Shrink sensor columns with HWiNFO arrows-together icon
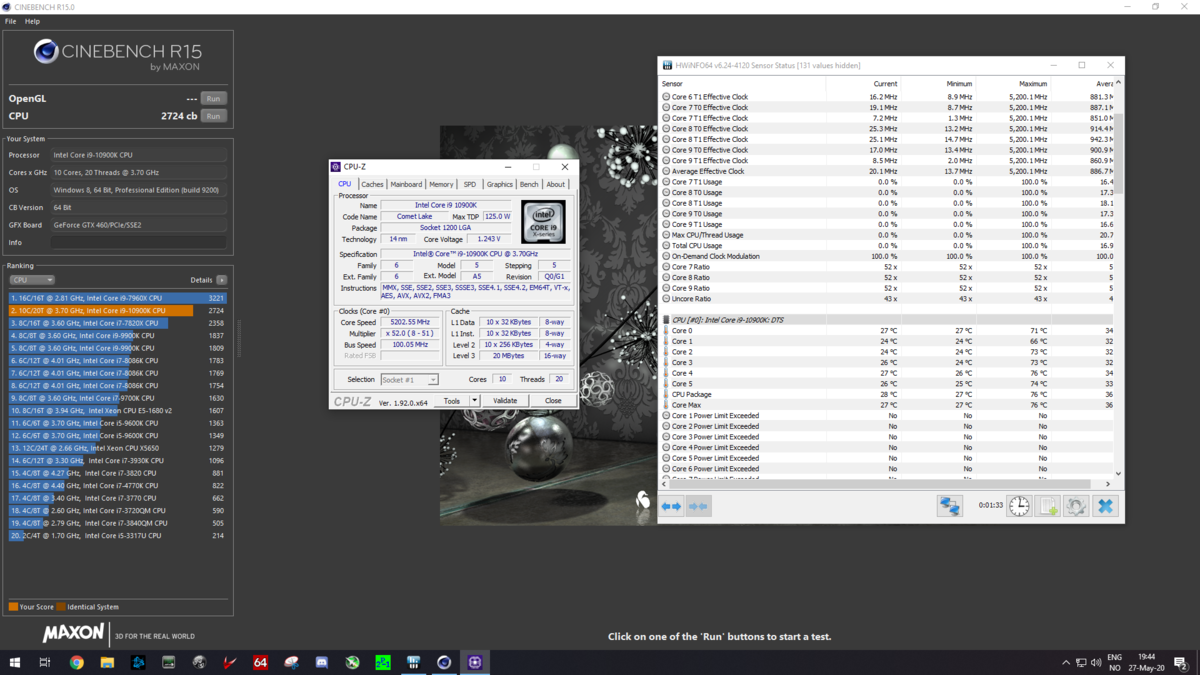Screen dimensions: 1200x675 click(x=698, y=506)
